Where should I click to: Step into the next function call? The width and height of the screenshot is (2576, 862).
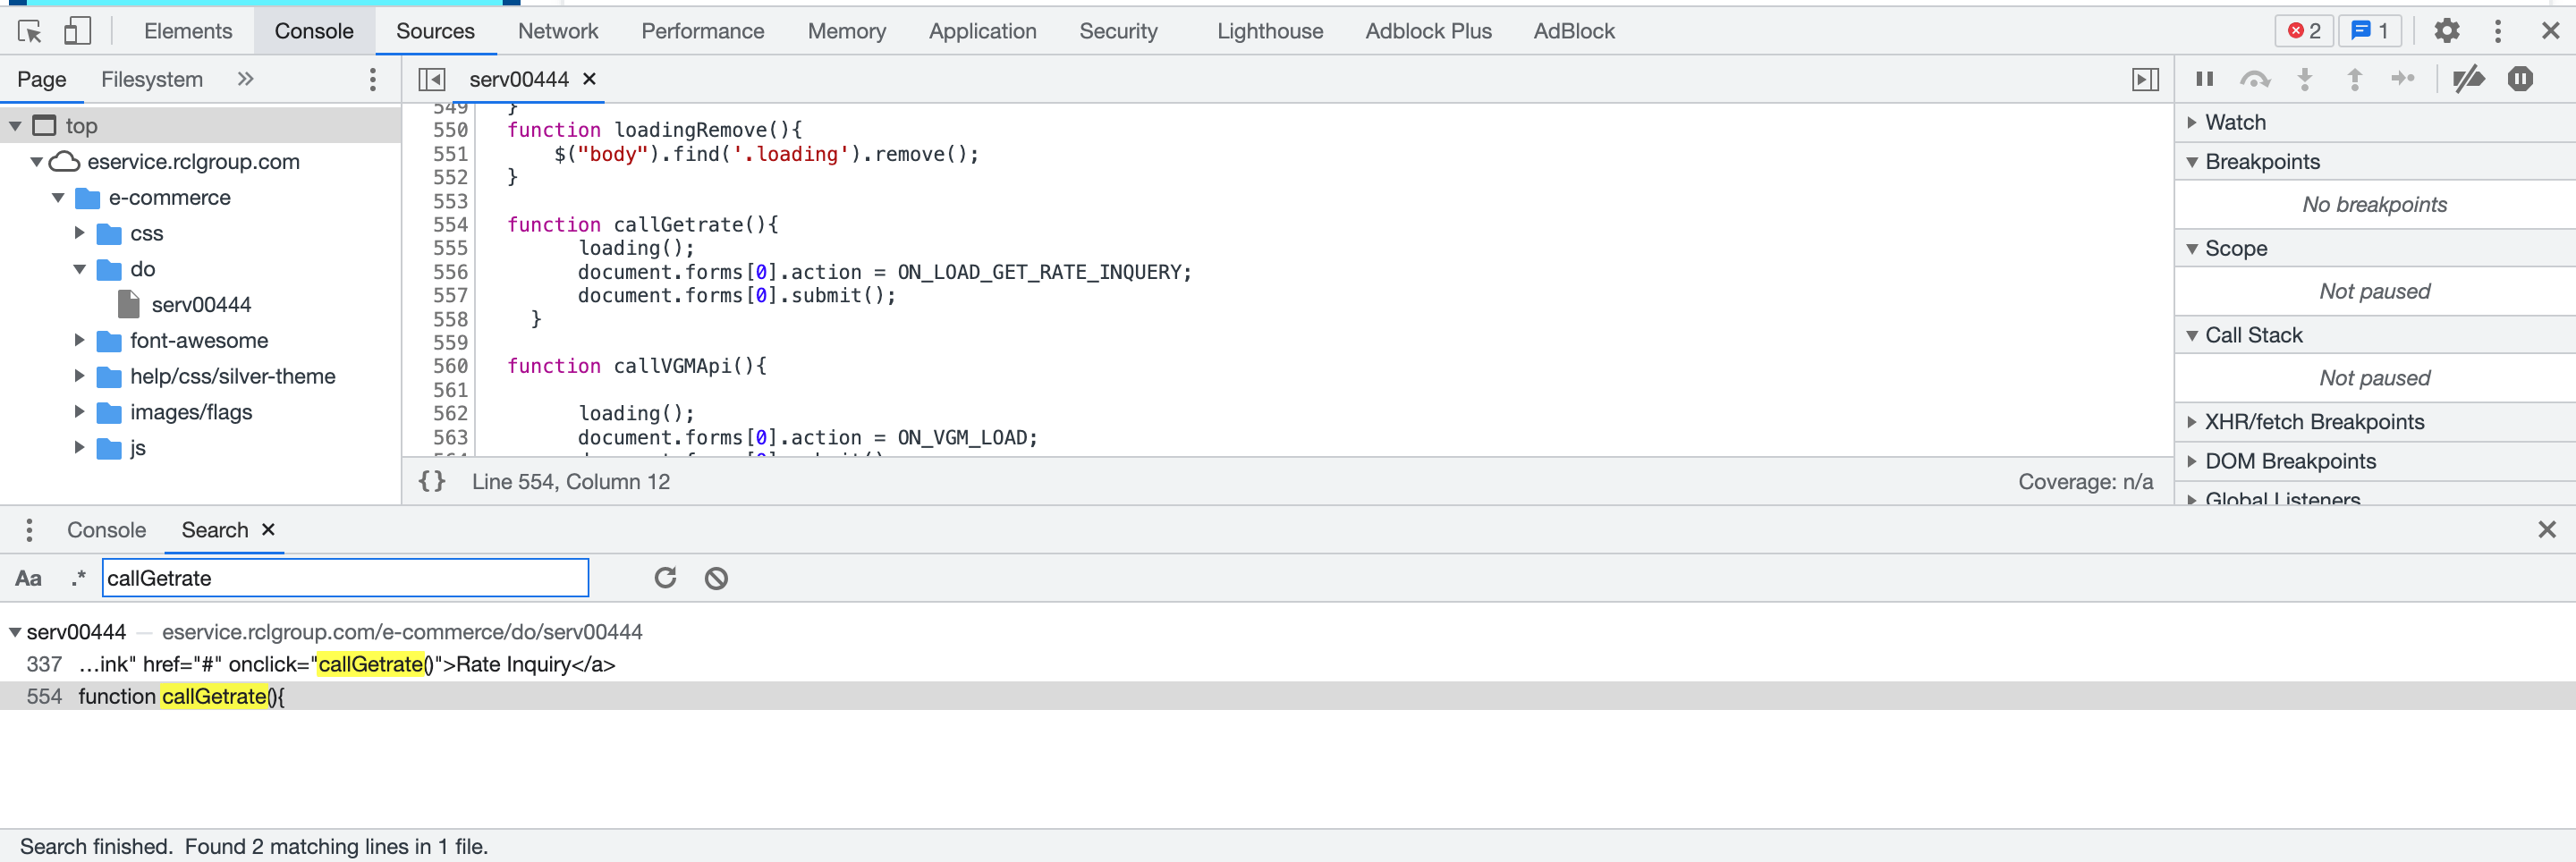coord(2305,79)
